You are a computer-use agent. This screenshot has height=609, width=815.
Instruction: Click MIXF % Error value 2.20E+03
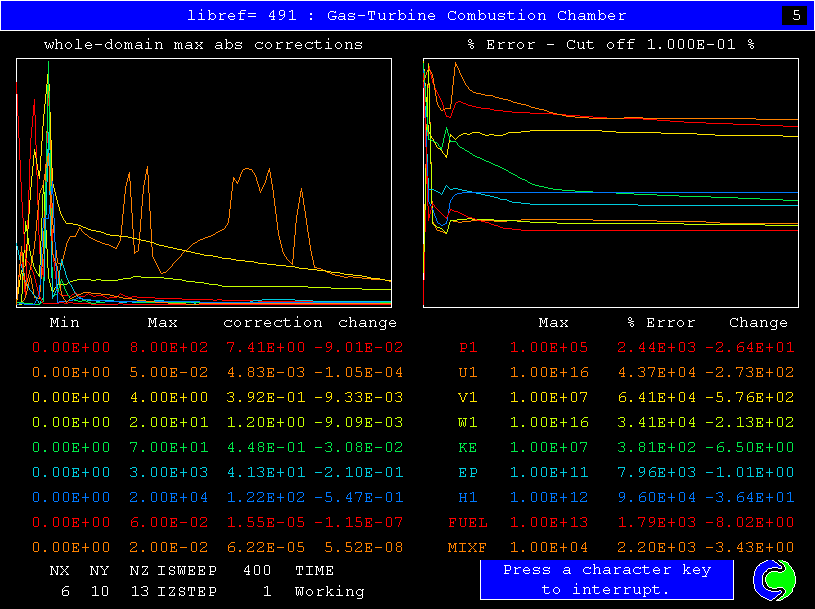click(656, 547)
